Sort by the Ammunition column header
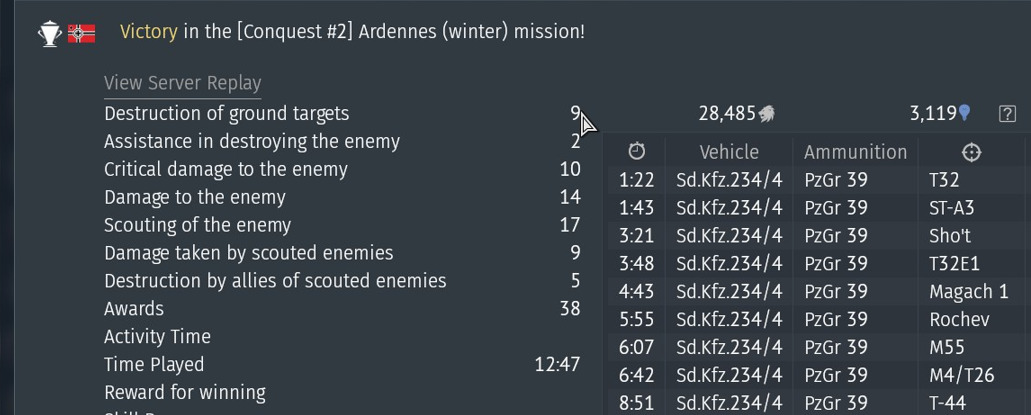The image size is (1031, 415). (855, 152)
